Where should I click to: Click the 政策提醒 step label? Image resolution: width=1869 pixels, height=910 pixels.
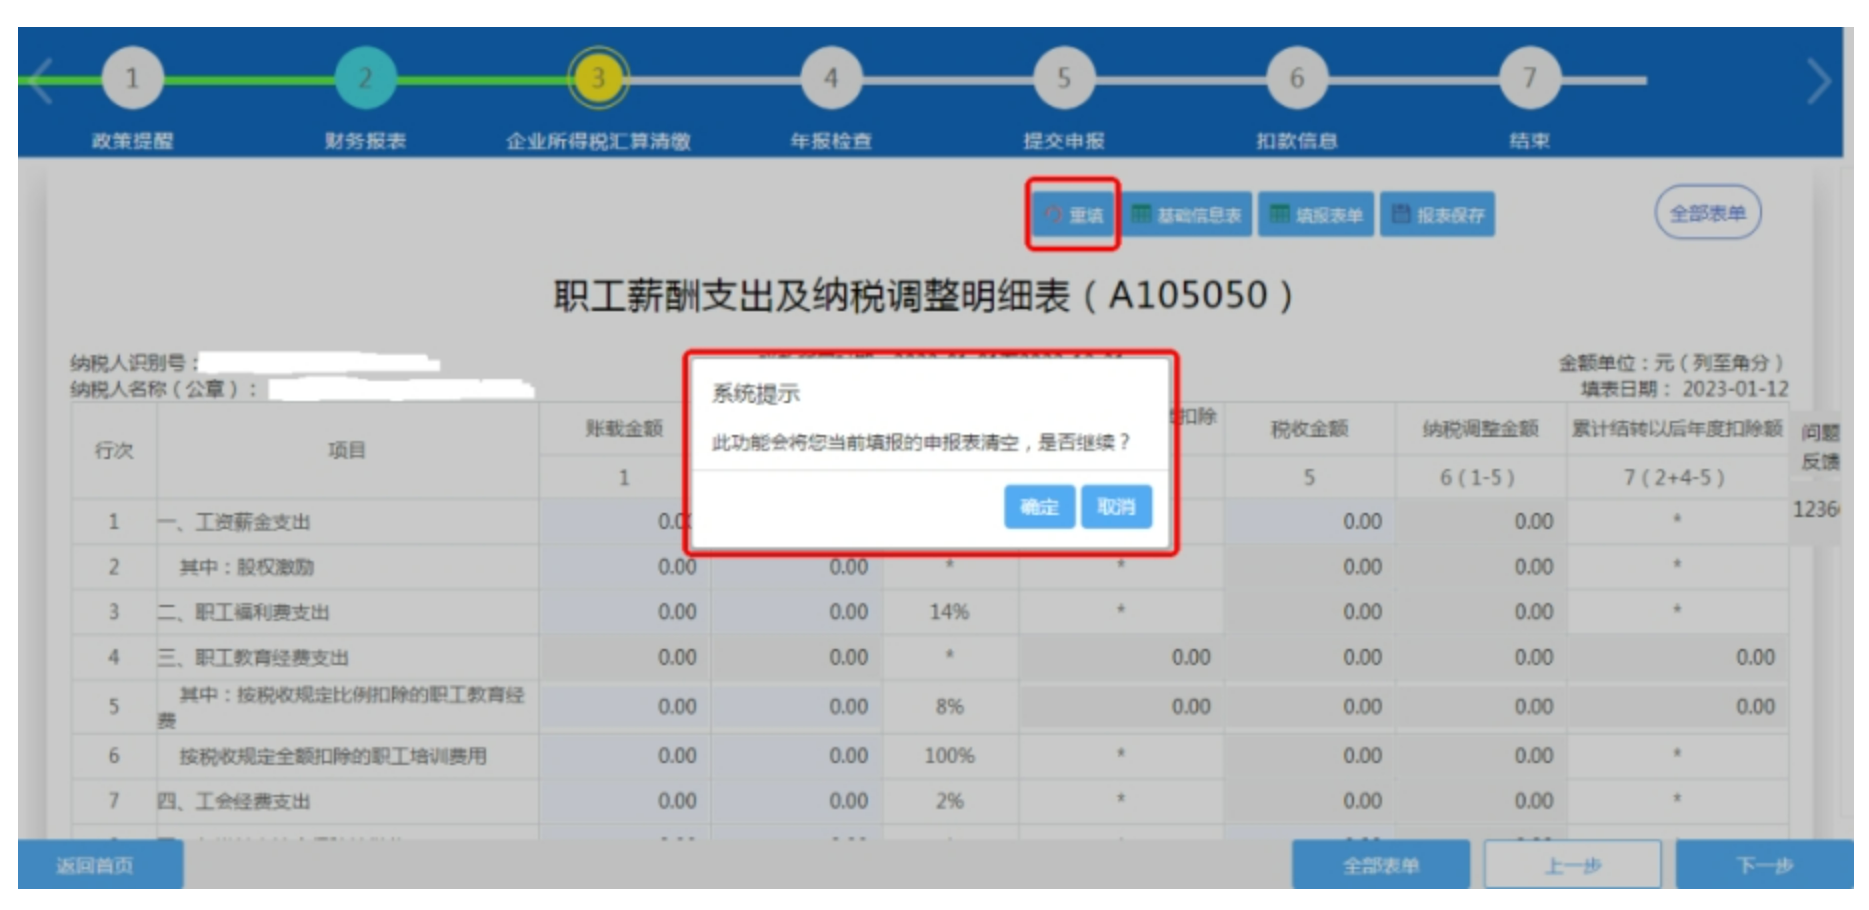132,141
